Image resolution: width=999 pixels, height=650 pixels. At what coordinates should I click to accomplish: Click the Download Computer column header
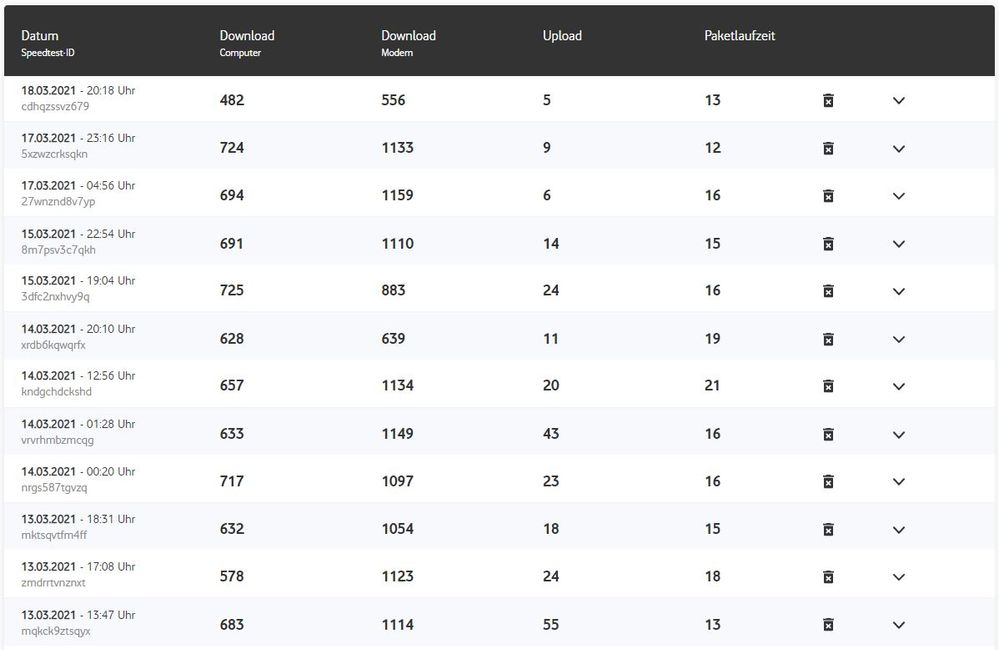[247, 43]
